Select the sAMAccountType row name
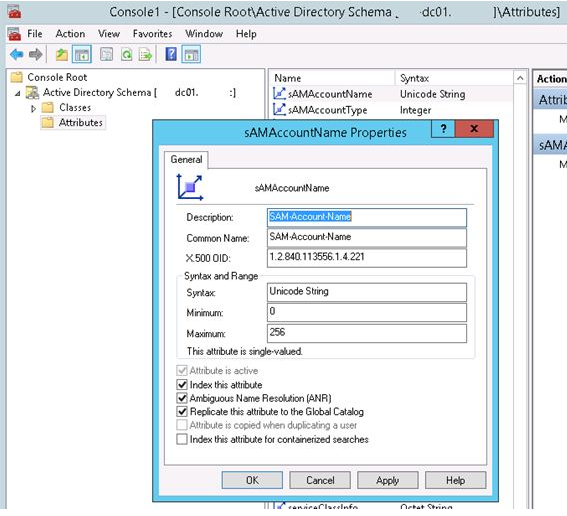 [328, 110]
